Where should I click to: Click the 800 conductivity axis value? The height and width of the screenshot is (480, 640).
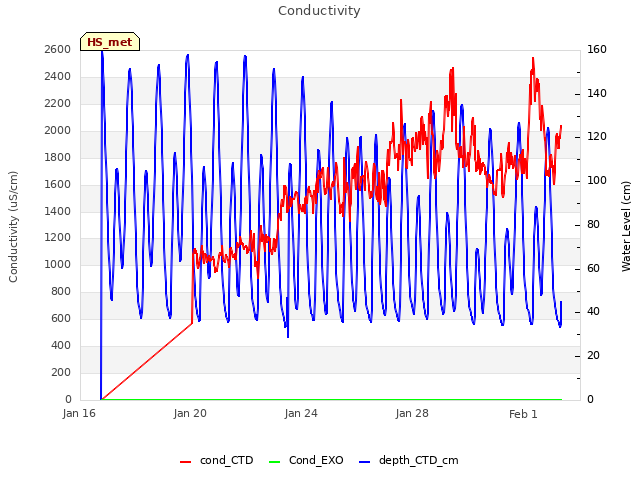coord(61,291)
